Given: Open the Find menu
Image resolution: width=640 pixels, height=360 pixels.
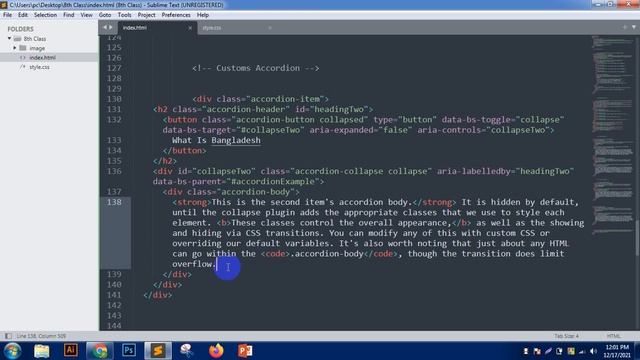Looking at the screenshot, I should (x=69, y=15).
